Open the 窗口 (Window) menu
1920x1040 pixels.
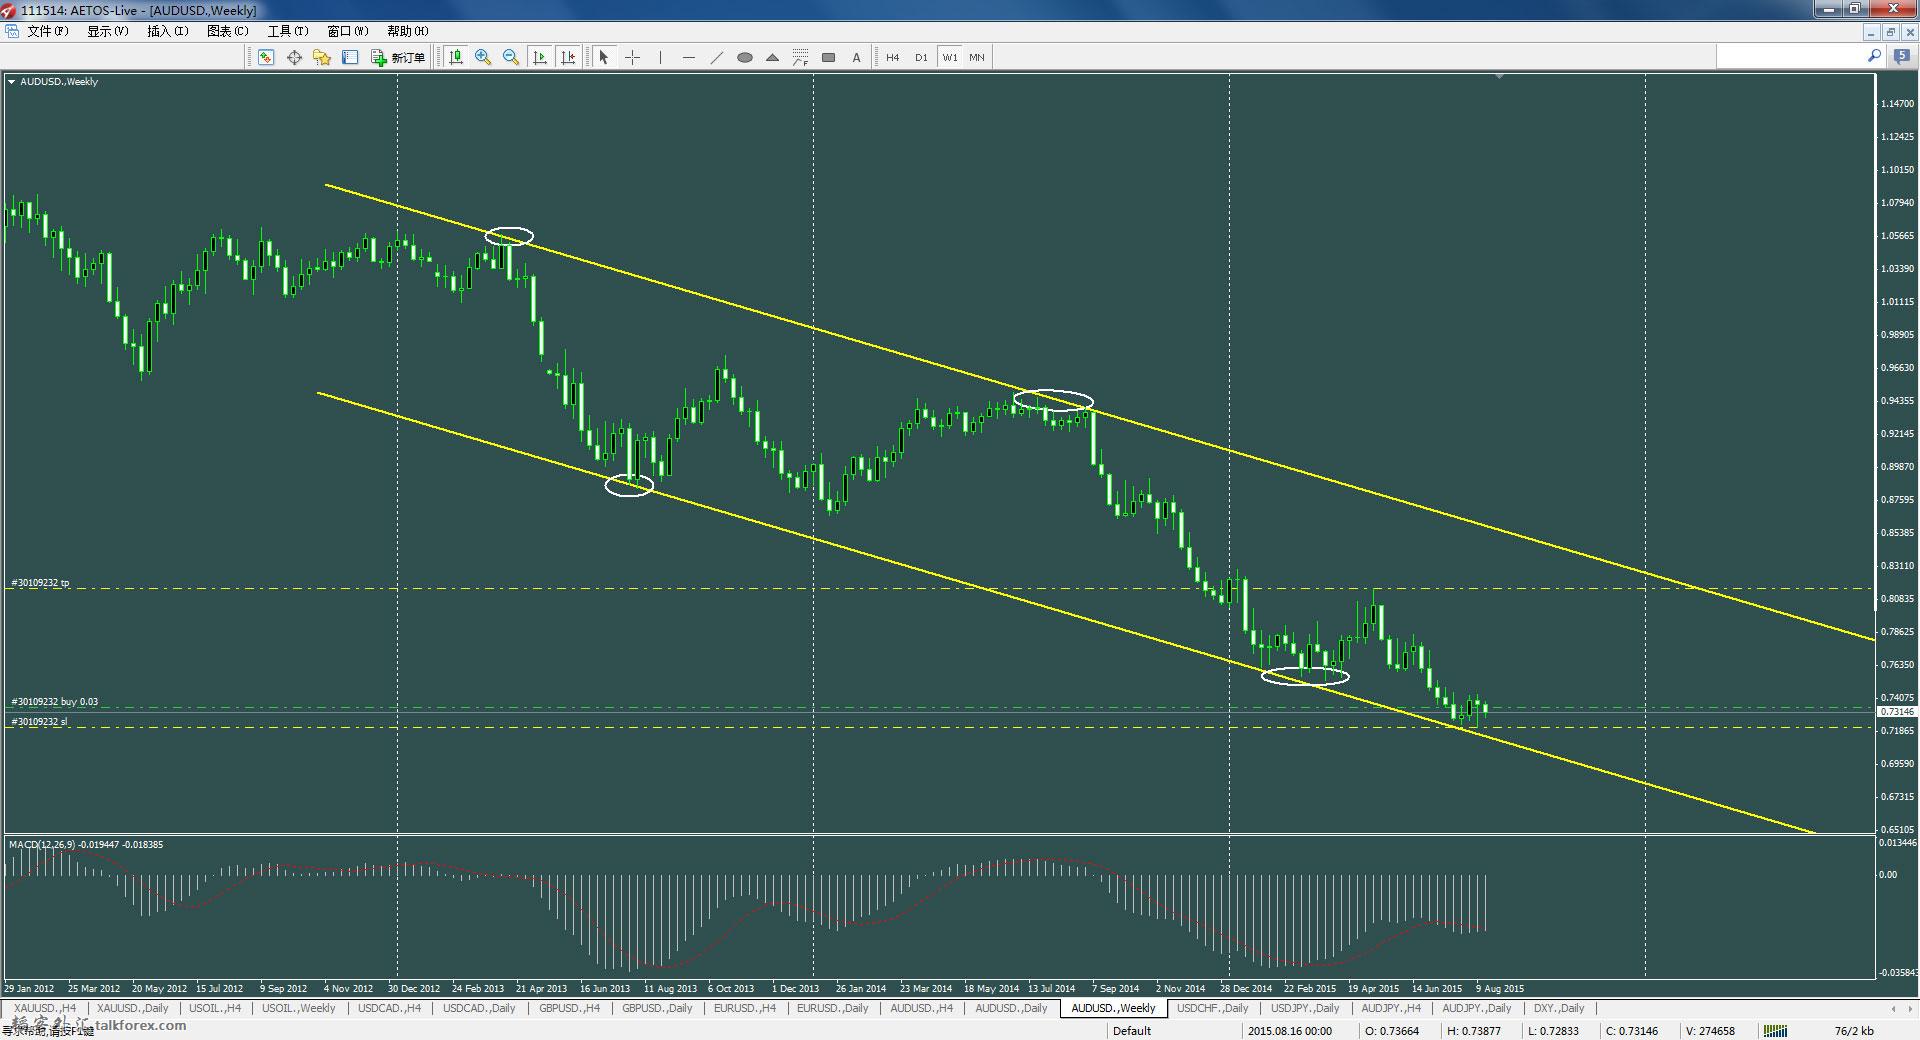click(x=348, y=31)
